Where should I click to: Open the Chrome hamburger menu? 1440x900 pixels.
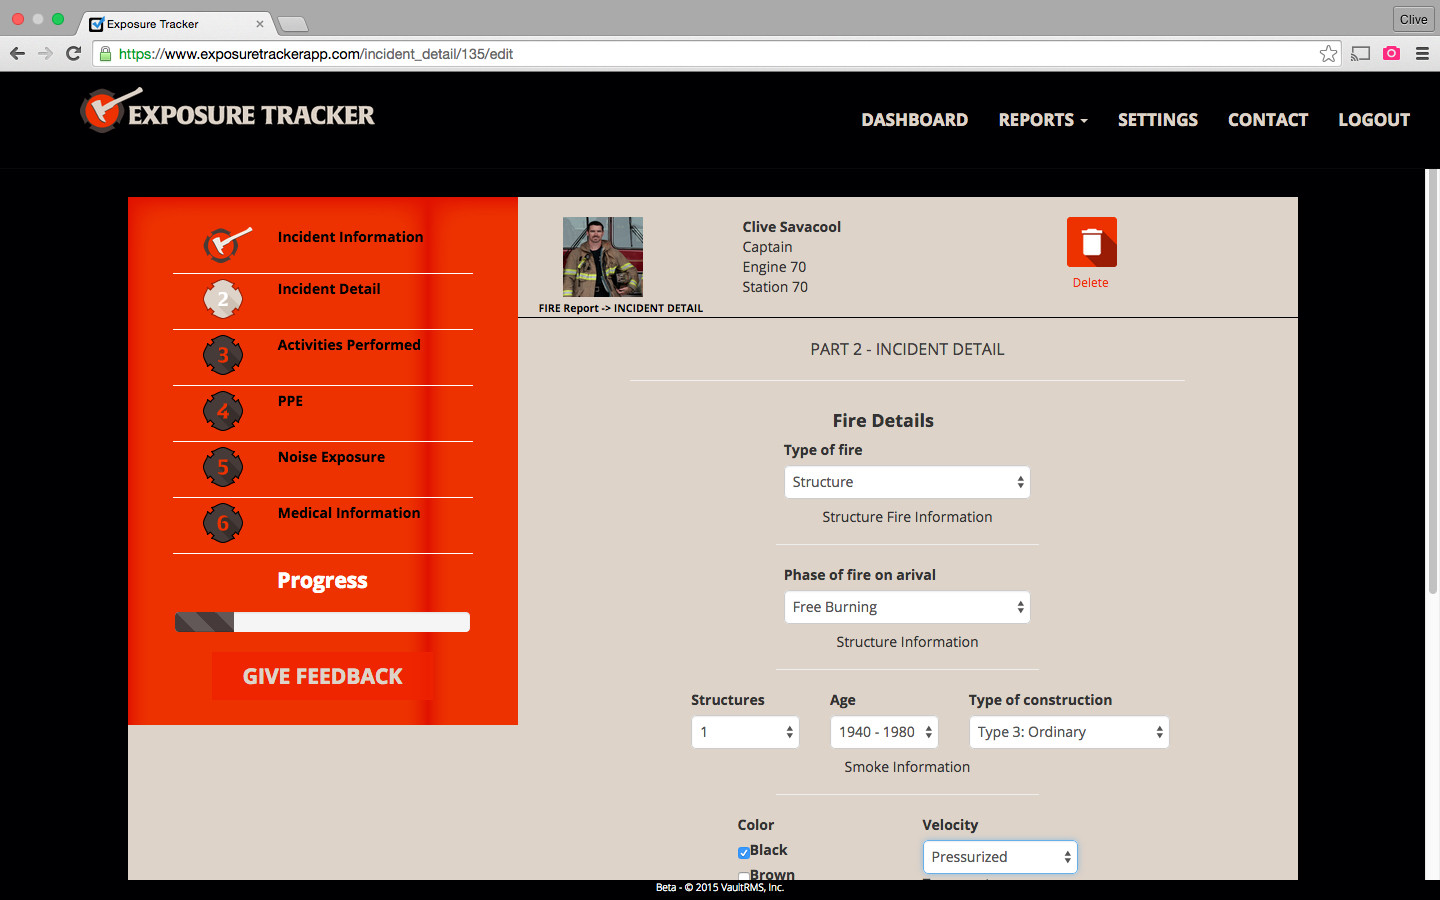tap(1422, 54)
